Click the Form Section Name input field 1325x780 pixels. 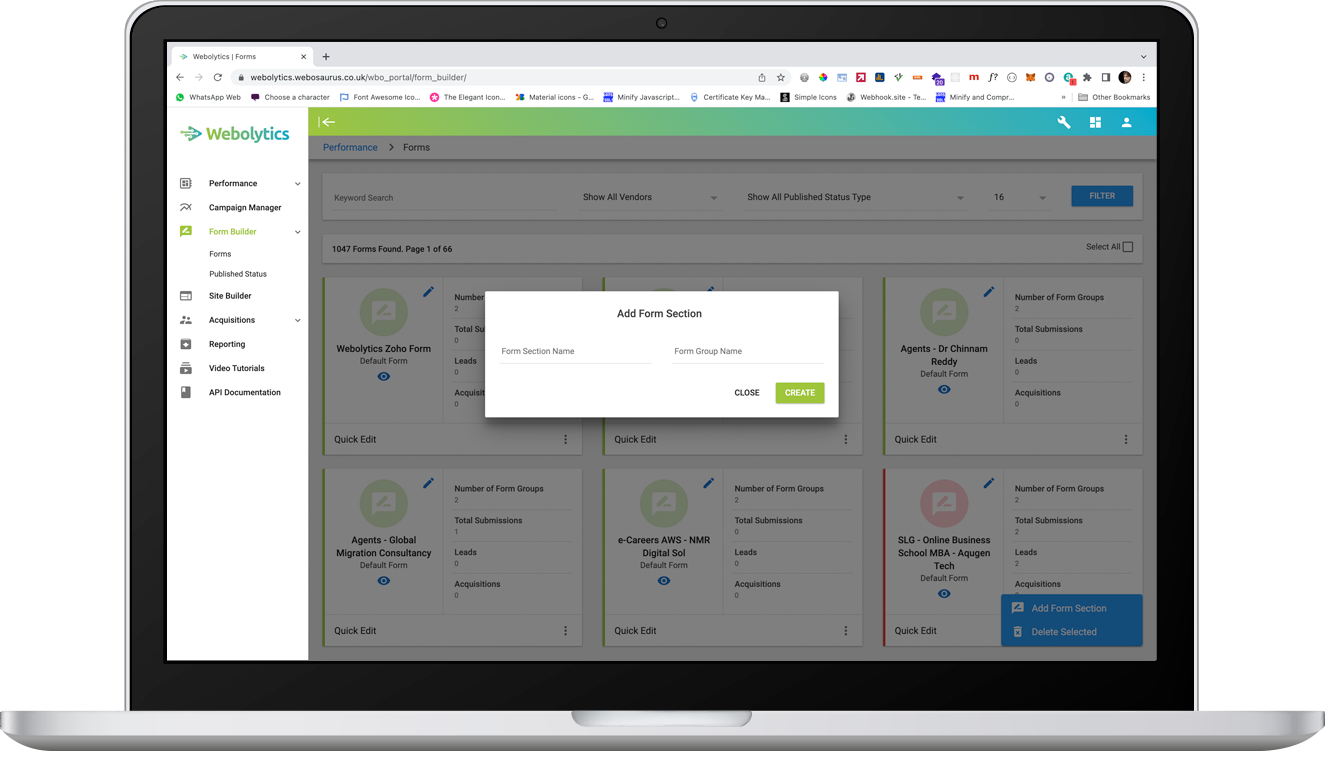tap(575, 352)
